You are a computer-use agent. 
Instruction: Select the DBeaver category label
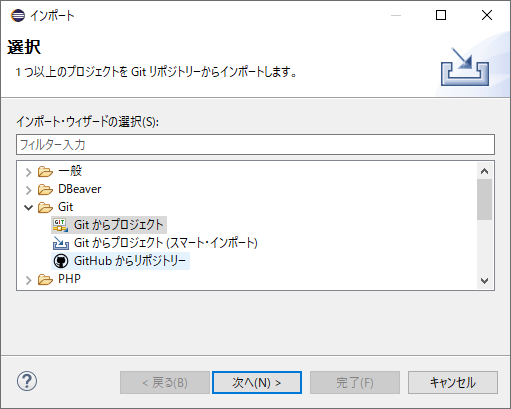[80, 189]
